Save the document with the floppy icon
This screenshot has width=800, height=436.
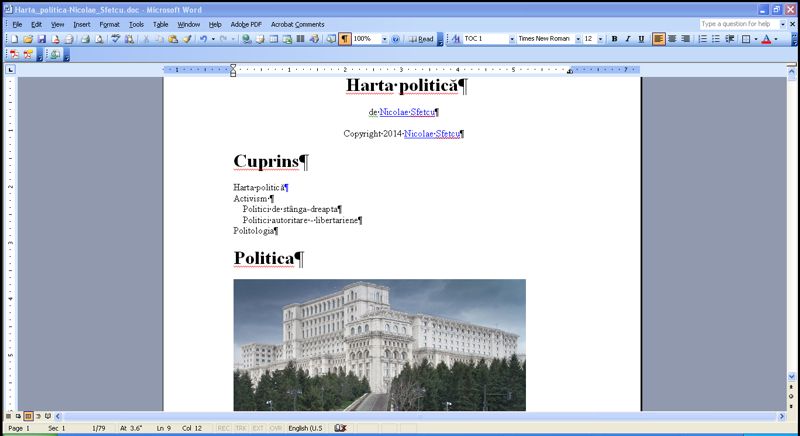42,39
